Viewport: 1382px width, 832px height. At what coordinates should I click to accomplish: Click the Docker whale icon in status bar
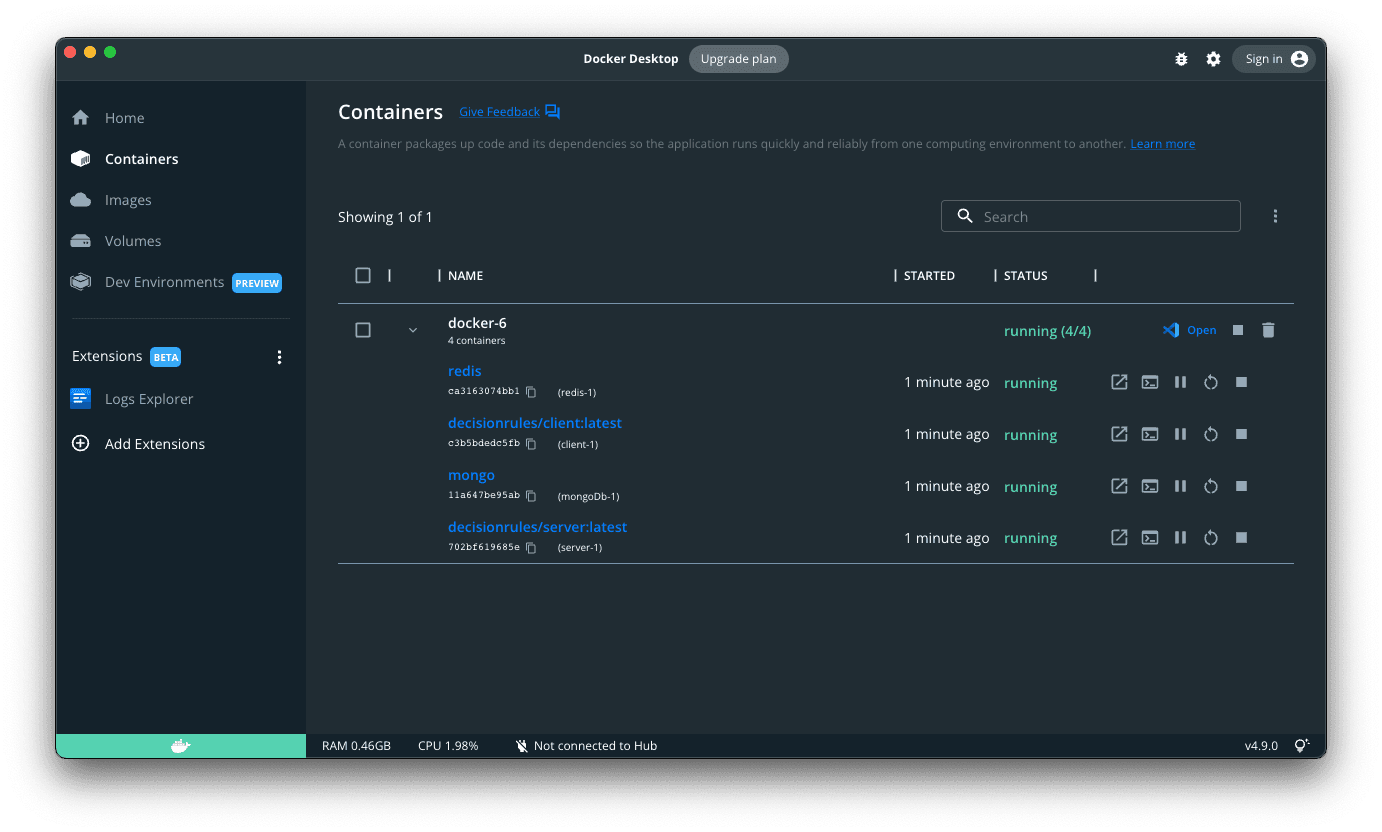tap(181, 746)
